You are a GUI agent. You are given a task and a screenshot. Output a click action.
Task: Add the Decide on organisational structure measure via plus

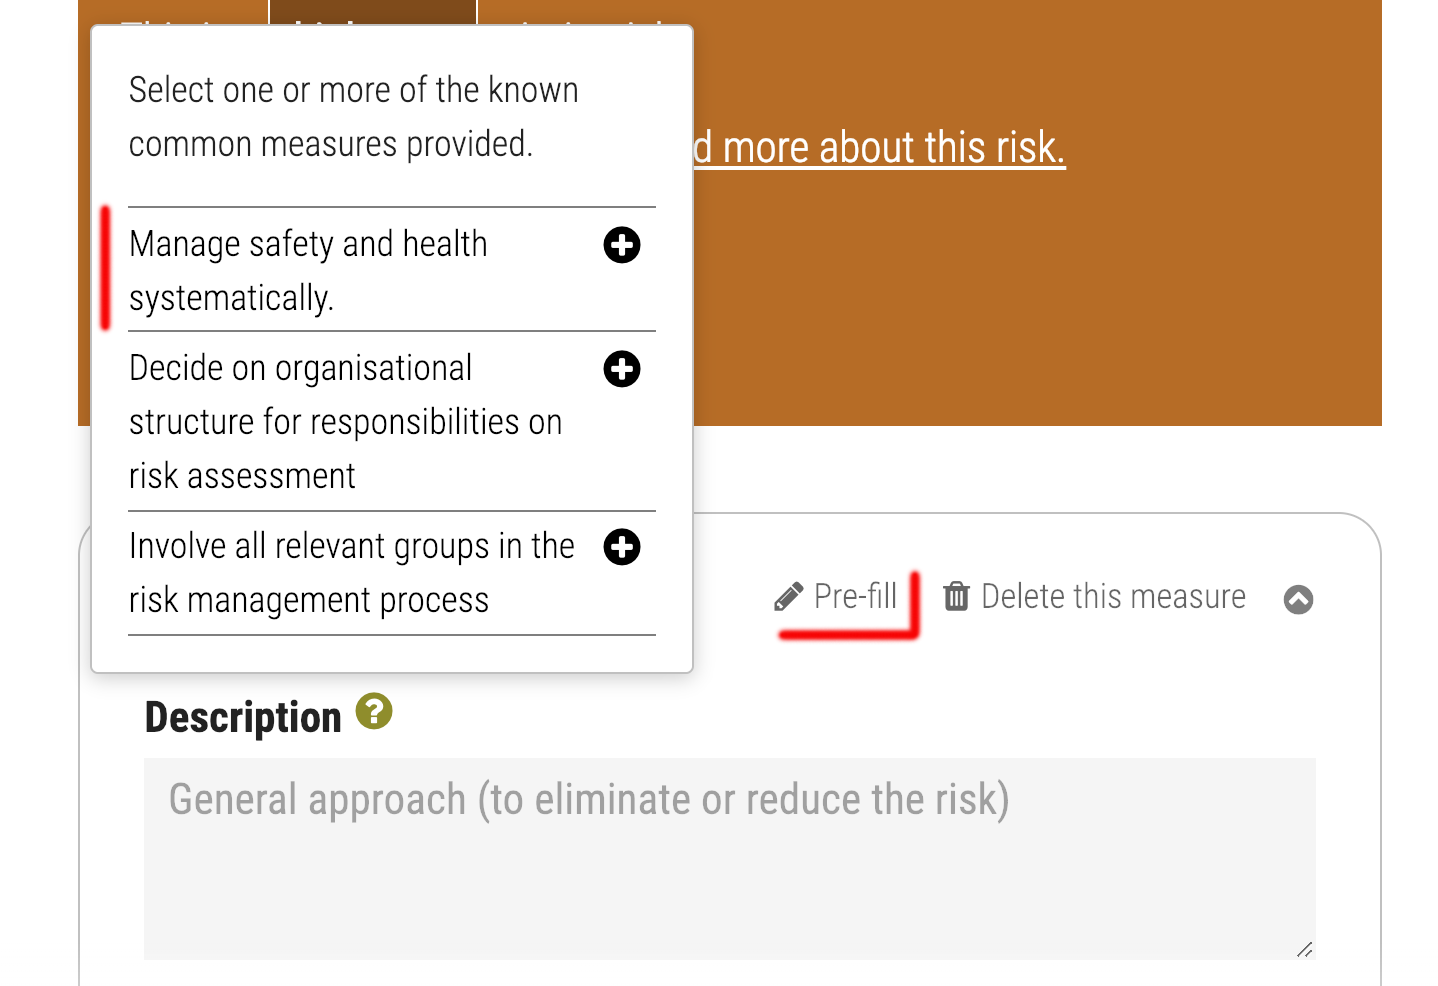coord(622,369)
